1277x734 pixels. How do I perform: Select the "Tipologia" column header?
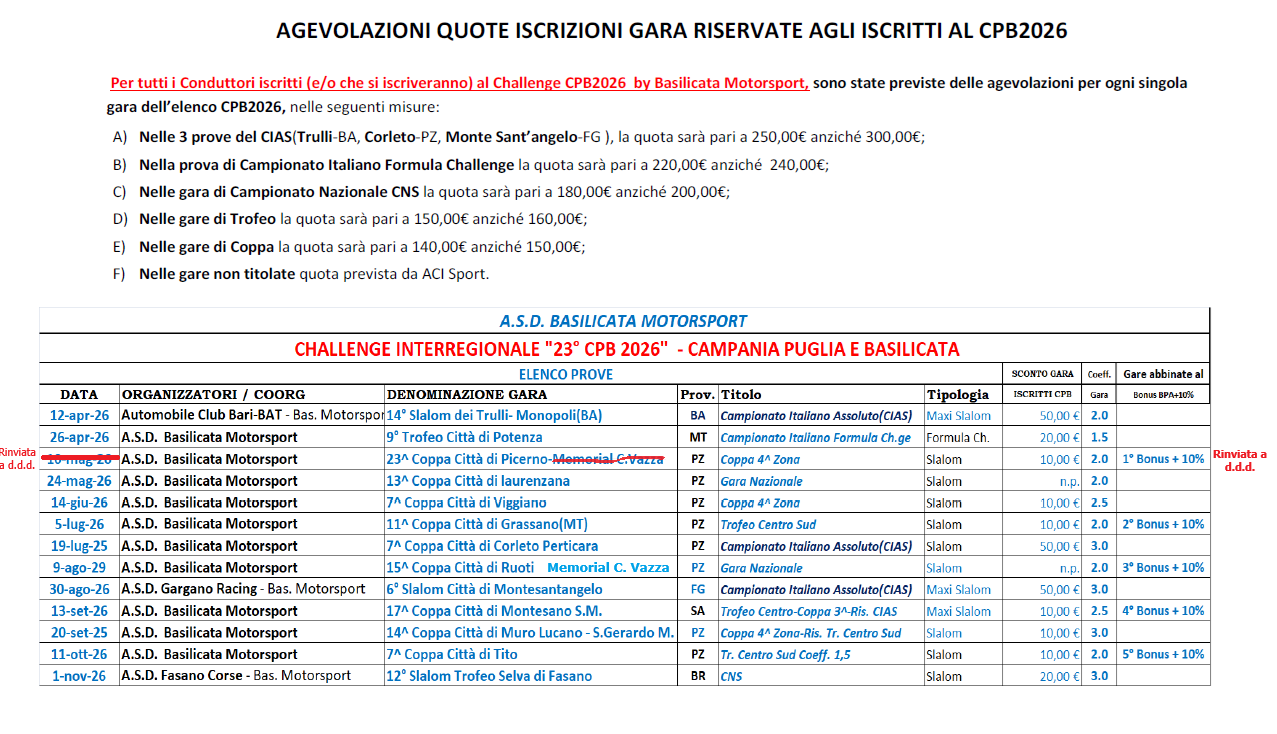coord(957,394)
